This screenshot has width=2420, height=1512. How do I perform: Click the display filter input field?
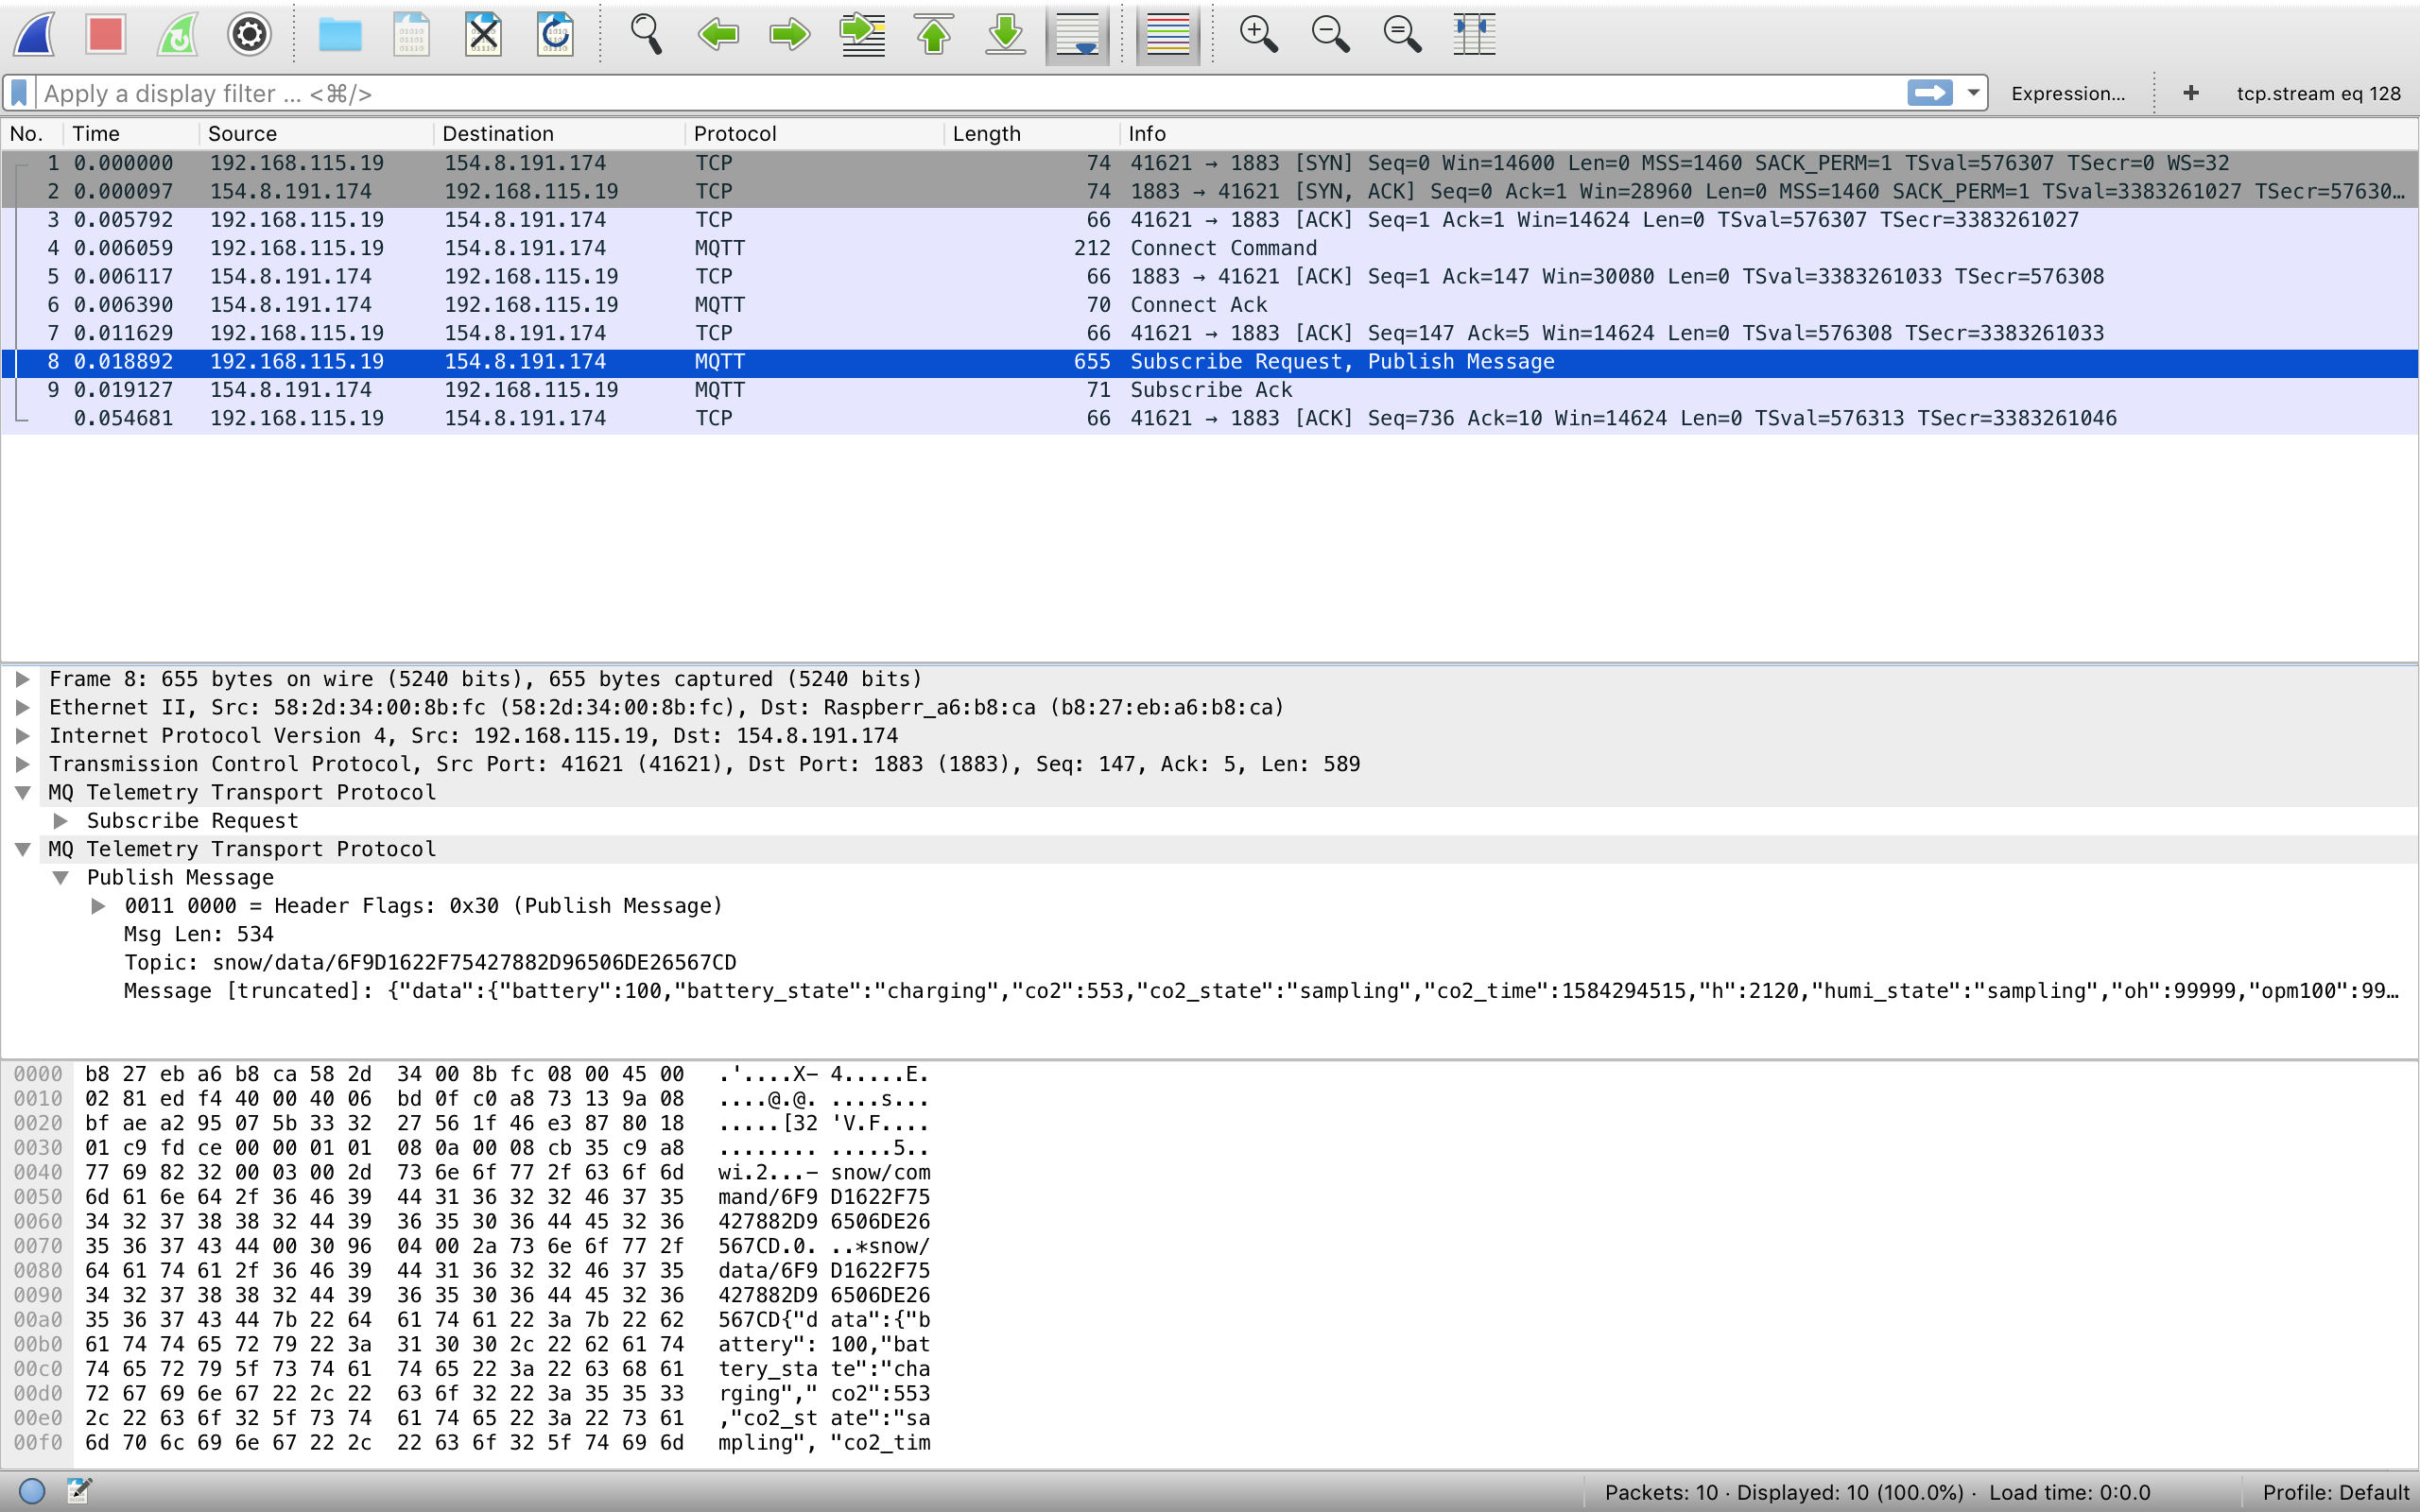(x=900, y=93)
